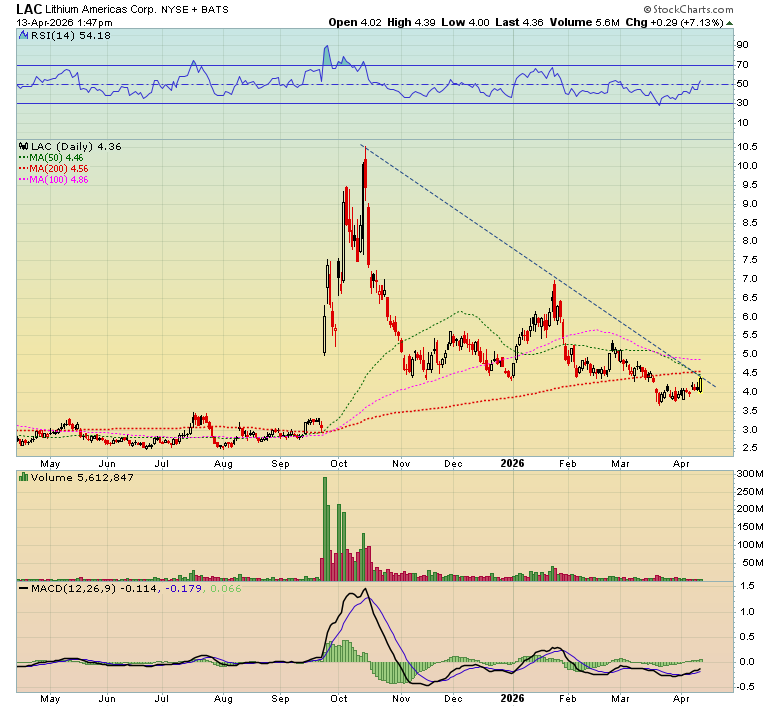
Task: Click the Oct label under the price chart
Action: pos(339,464)
